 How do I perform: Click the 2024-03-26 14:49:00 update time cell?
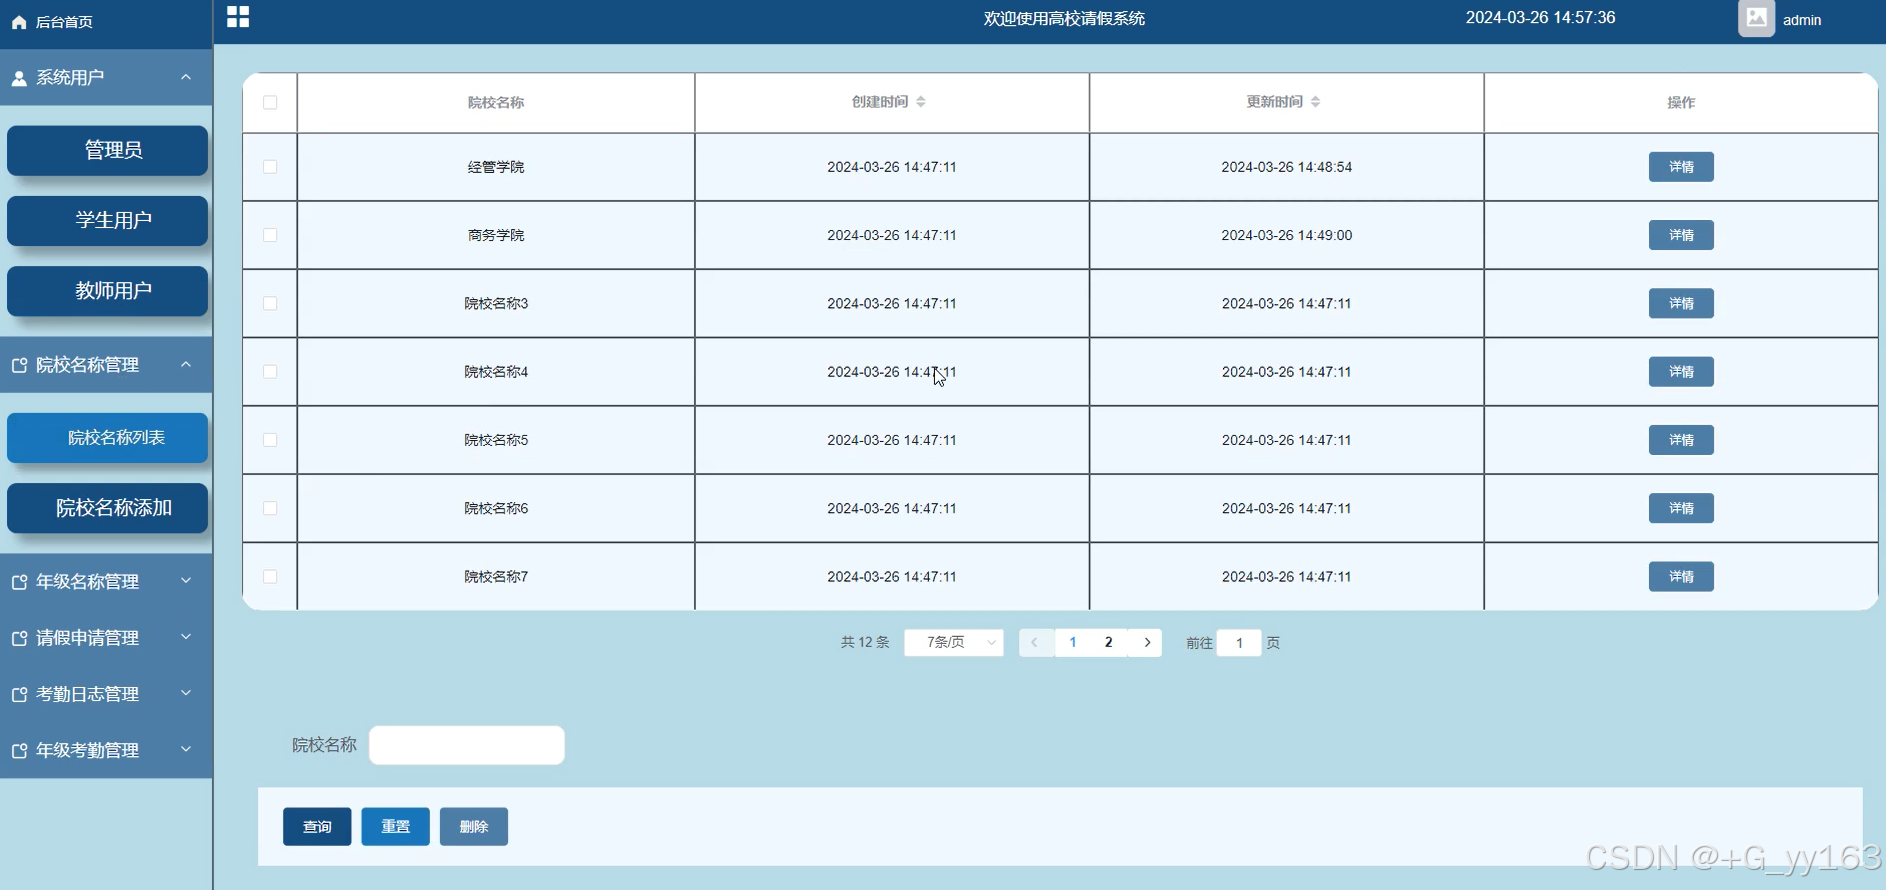(1287, 235)
